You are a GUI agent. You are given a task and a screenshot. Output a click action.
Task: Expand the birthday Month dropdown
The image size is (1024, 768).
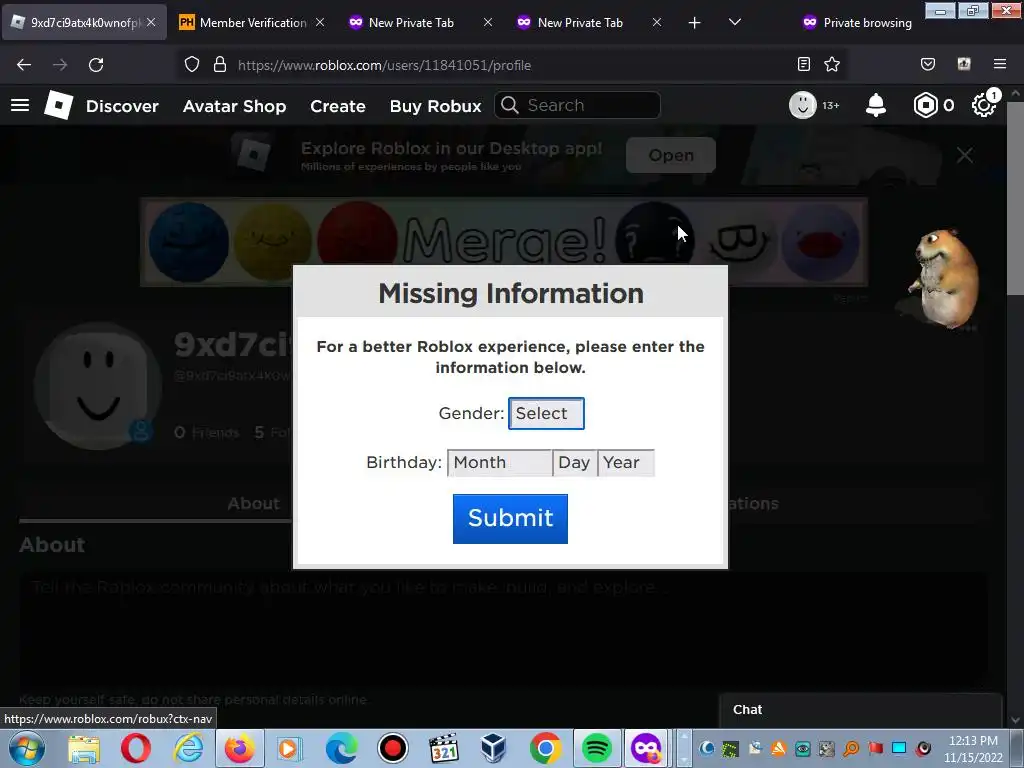pyautogui.click(x=500, y=462)
